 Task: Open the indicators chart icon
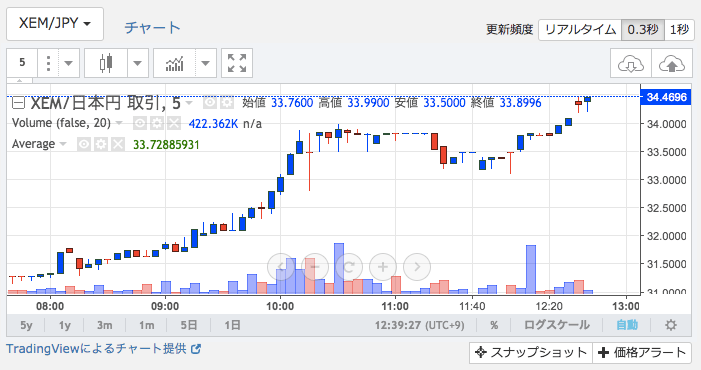coord(174,63)
